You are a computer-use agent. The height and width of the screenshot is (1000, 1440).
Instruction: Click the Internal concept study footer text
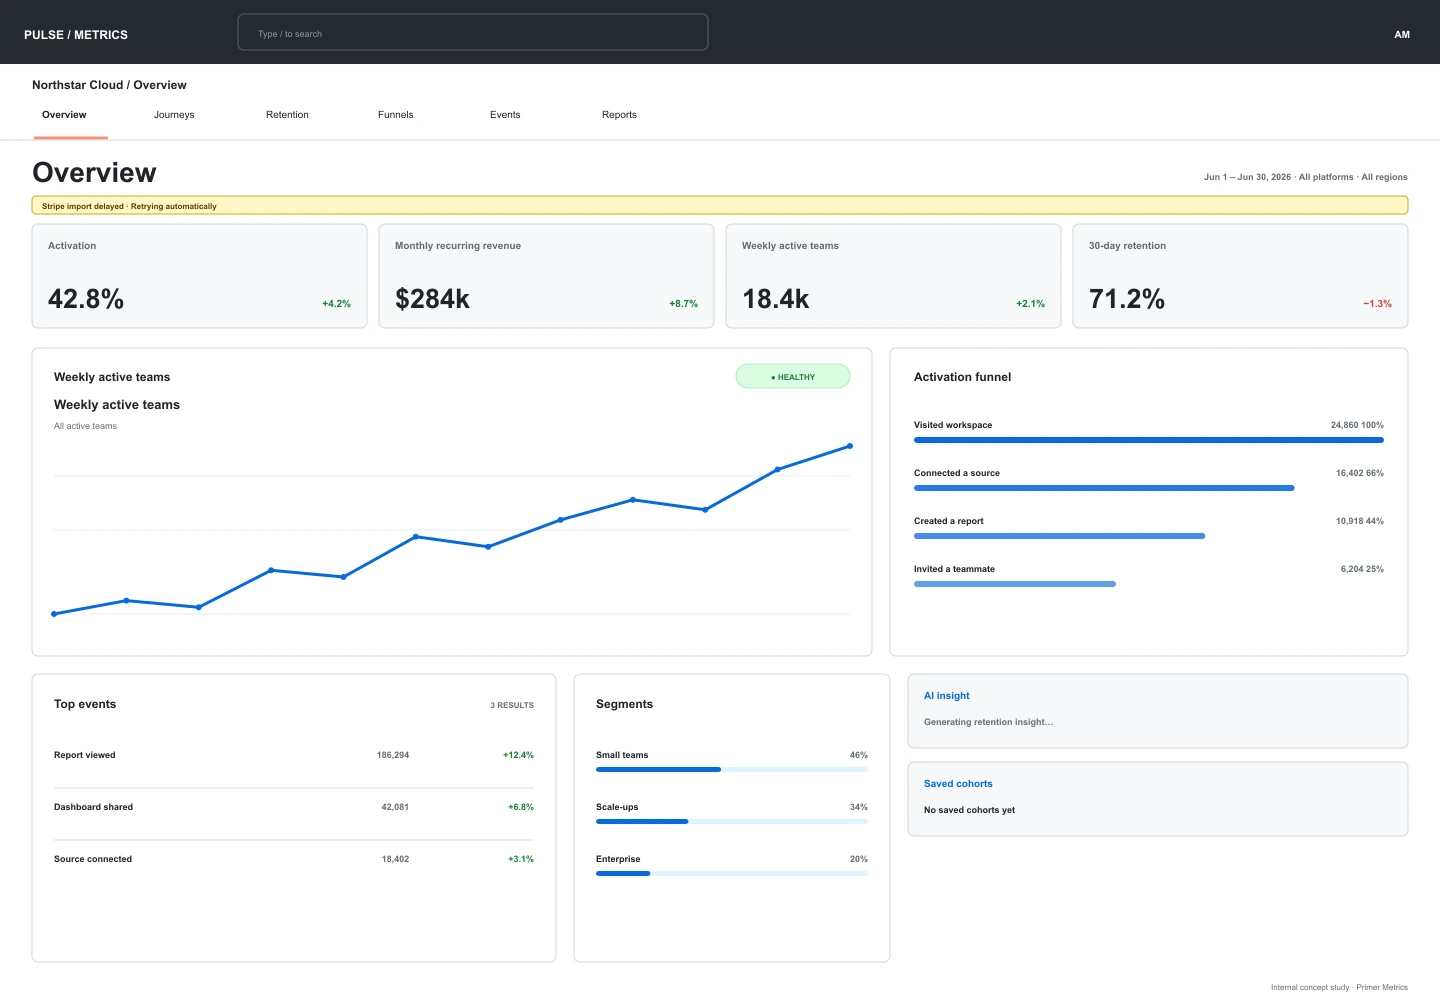(x=1339, y=987)
